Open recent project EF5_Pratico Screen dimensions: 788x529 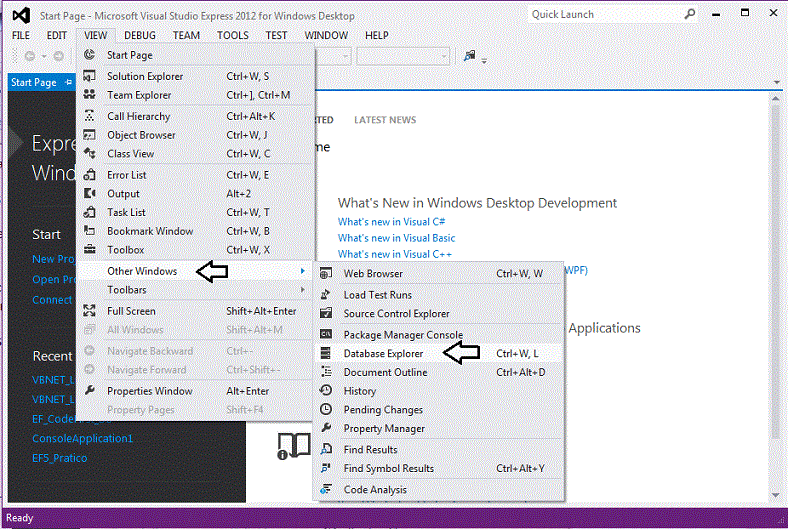59,458
